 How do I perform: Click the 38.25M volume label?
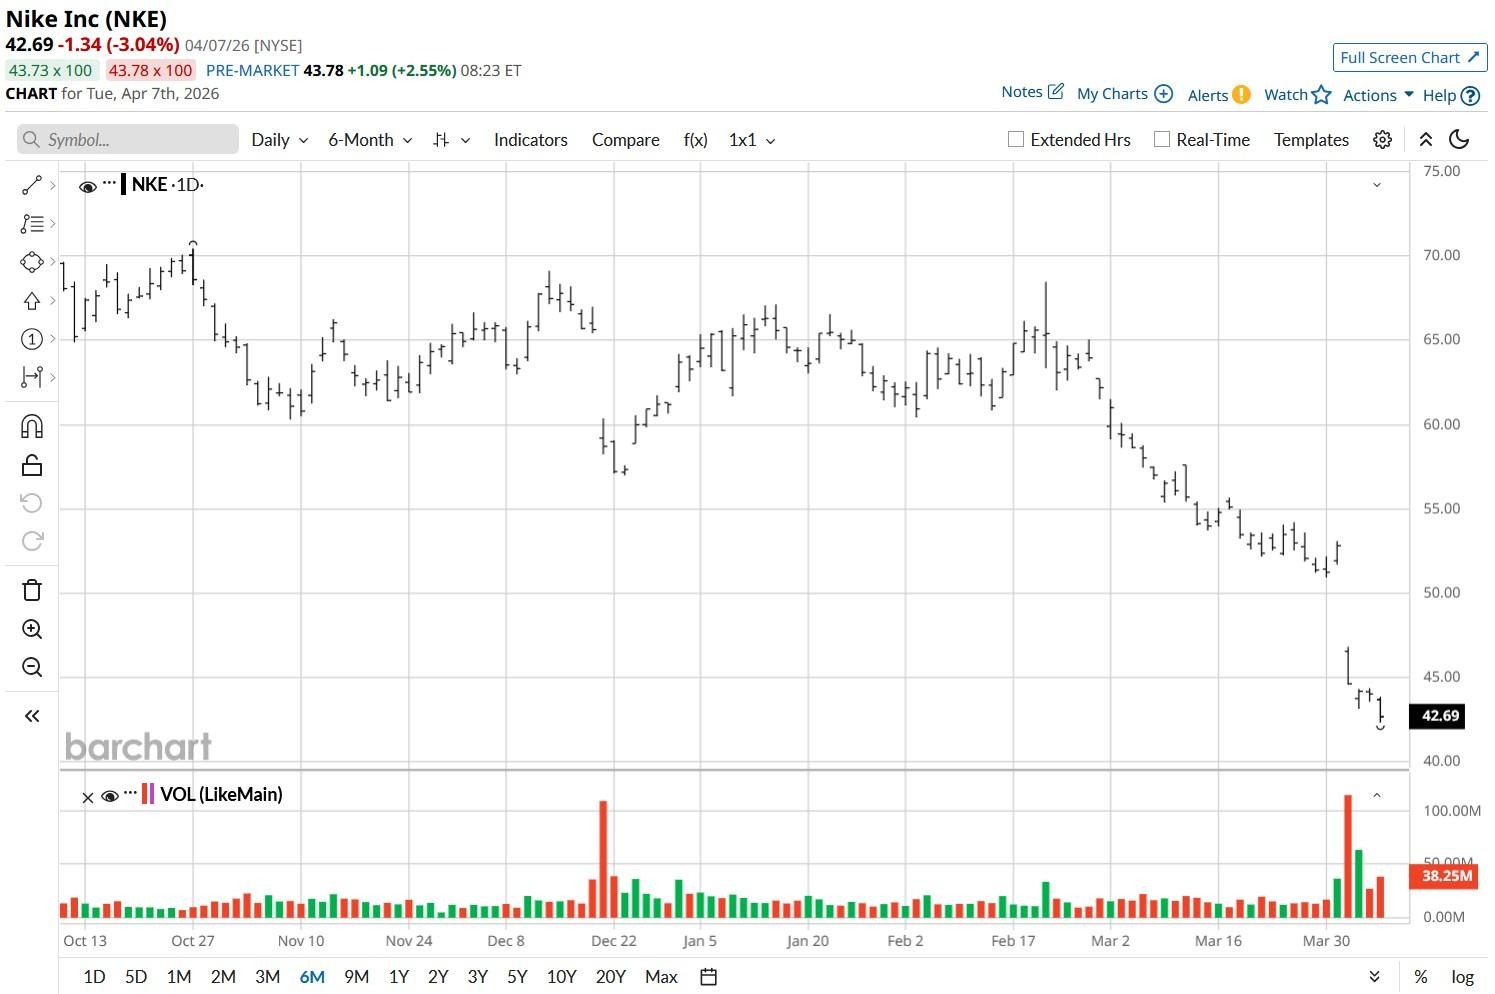click(x=1443, y=876)
